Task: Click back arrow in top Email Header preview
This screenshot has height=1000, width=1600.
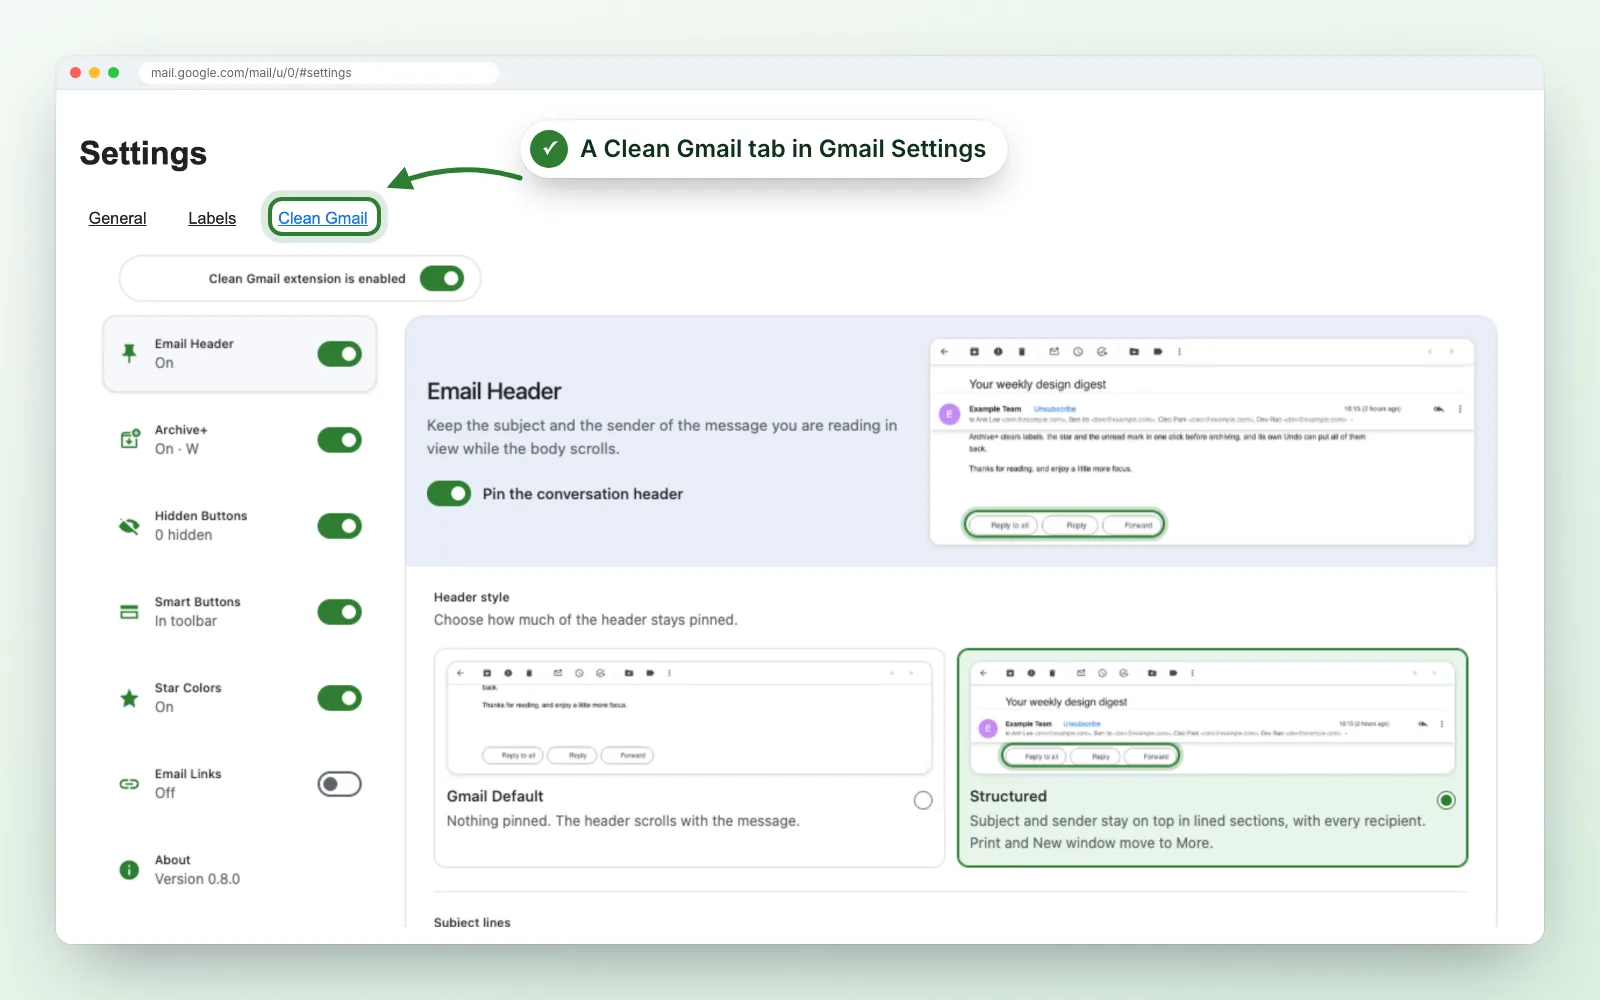Action: tap(944, 352)
